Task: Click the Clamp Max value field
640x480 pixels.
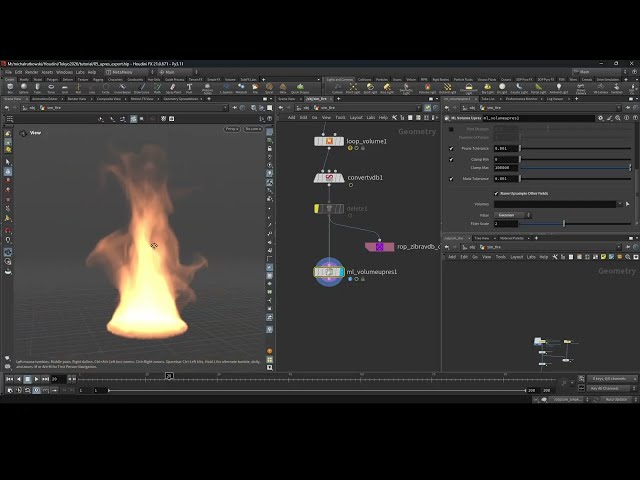Action: coord(506,168)
